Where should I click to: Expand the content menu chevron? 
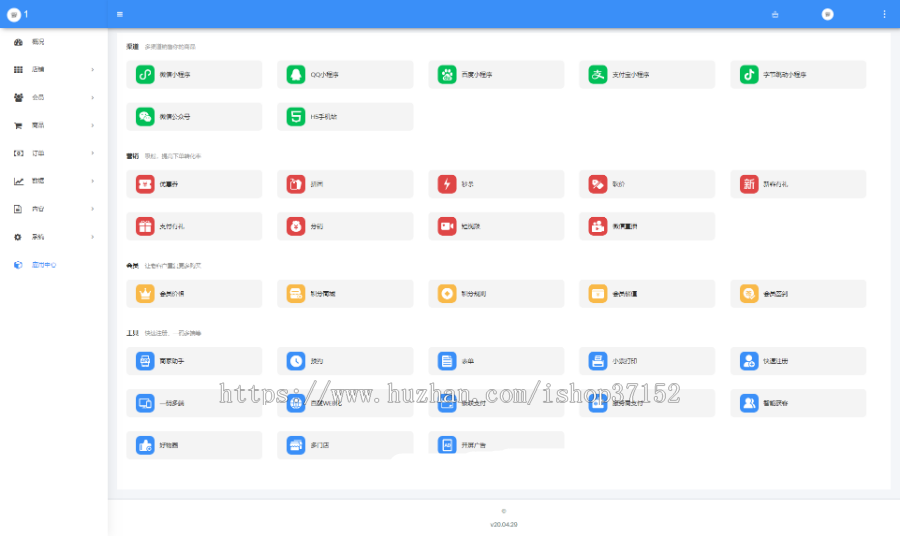[92, 209]
